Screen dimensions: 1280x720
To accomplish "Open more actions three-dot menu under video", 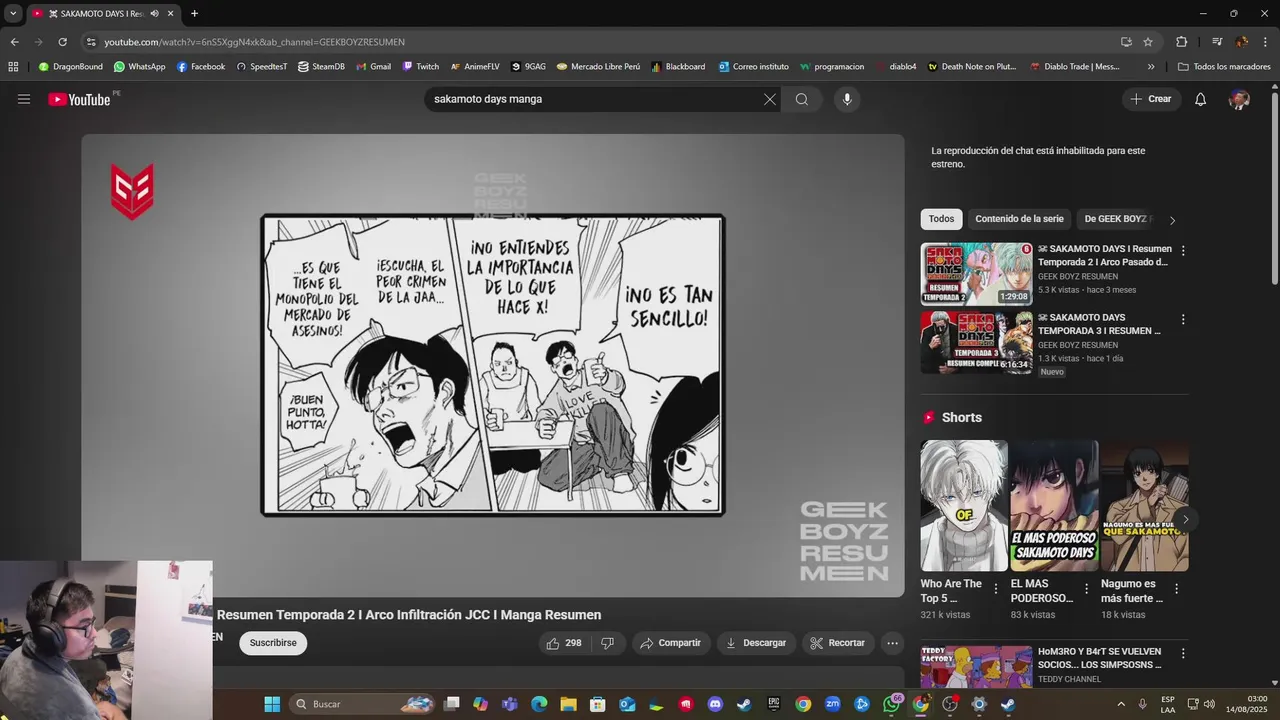I will (x=892, y=643).
